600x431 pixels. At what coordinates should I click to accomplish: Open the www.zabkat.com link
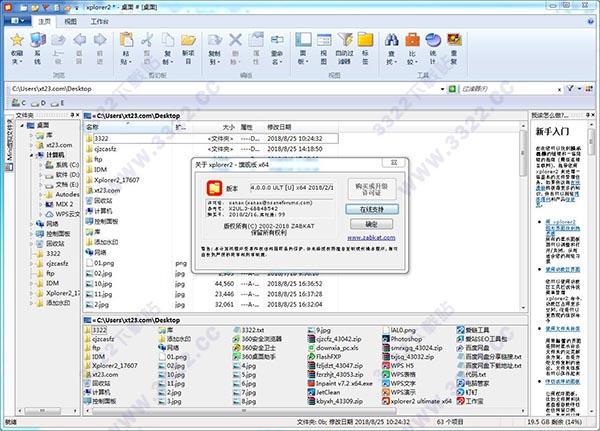371,238
